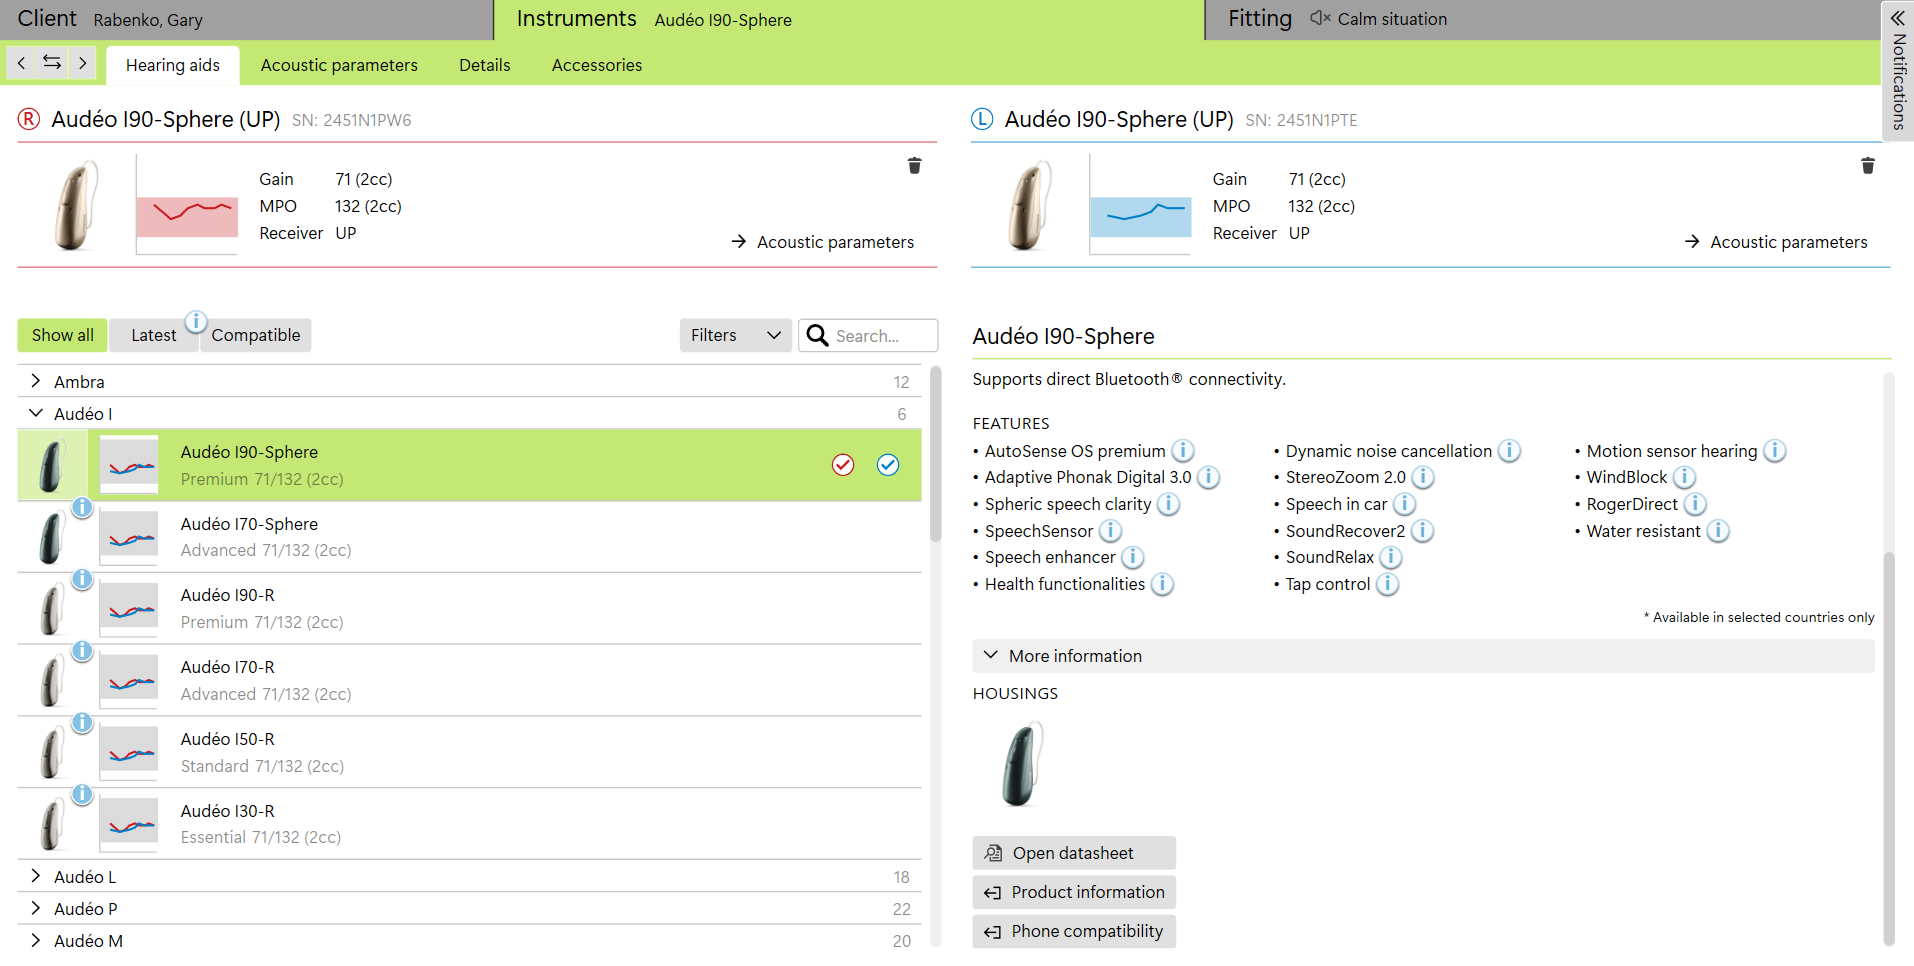Open info for Speech enhancer
The image size is (1914, 966).
pos(1132,557)
